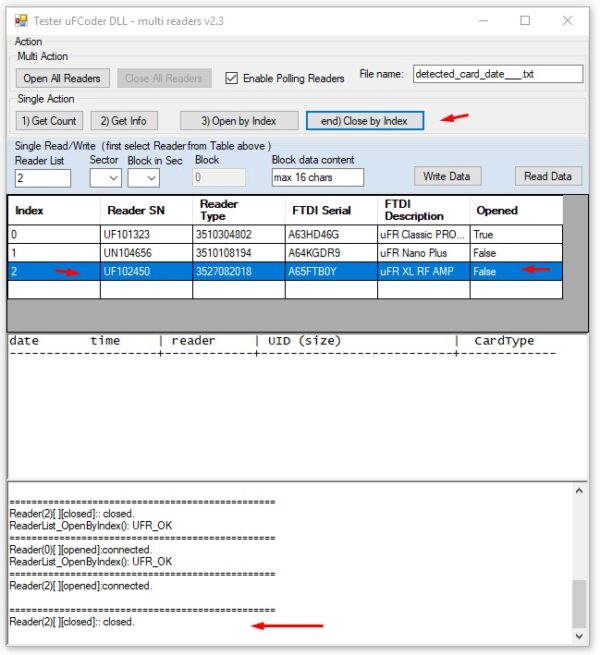This screenshot has width=600, height=655.
Task: Click the Block data content field
Action: coord(317,178)
